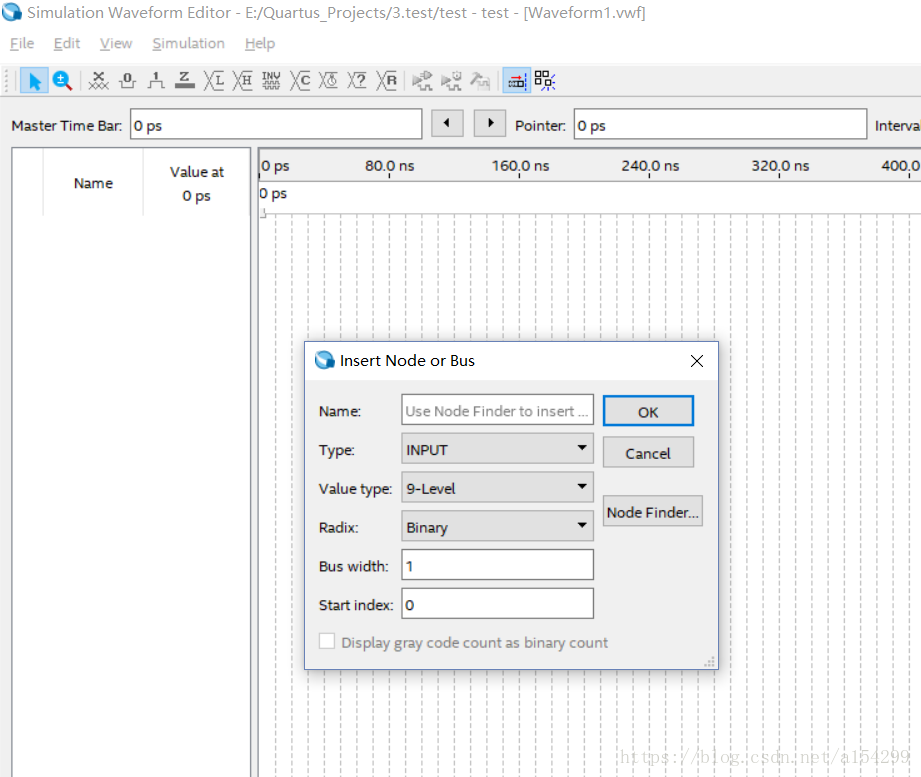Click the 240.0 ns ruler mark
The image size is (921, 777).
click(650, 166)
